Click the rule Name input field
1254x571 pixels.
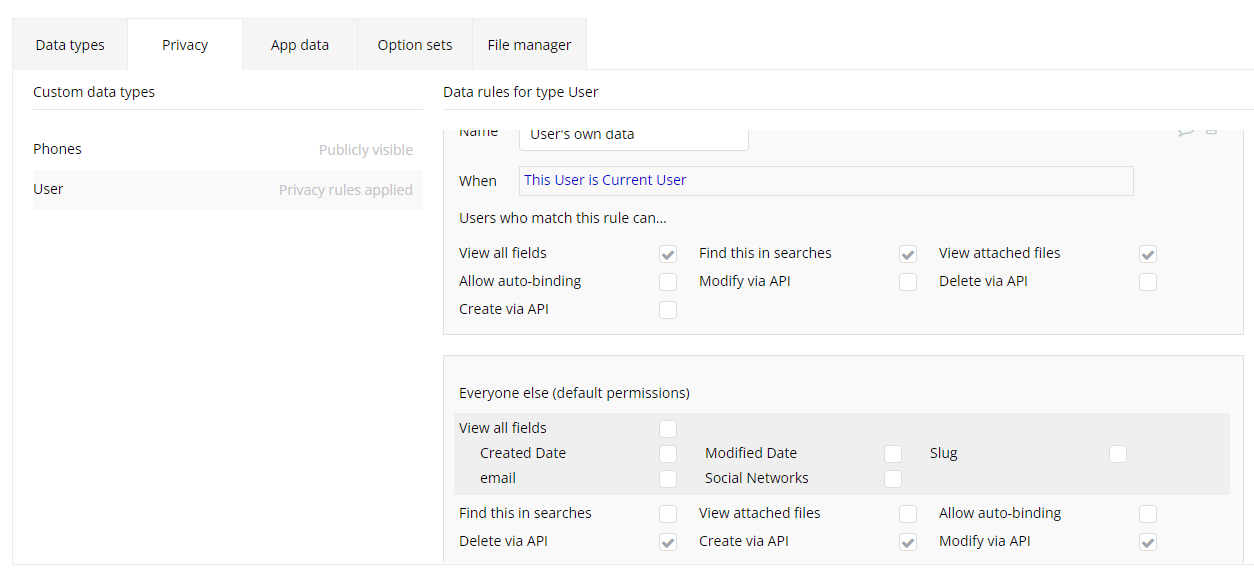coord(634,135)
